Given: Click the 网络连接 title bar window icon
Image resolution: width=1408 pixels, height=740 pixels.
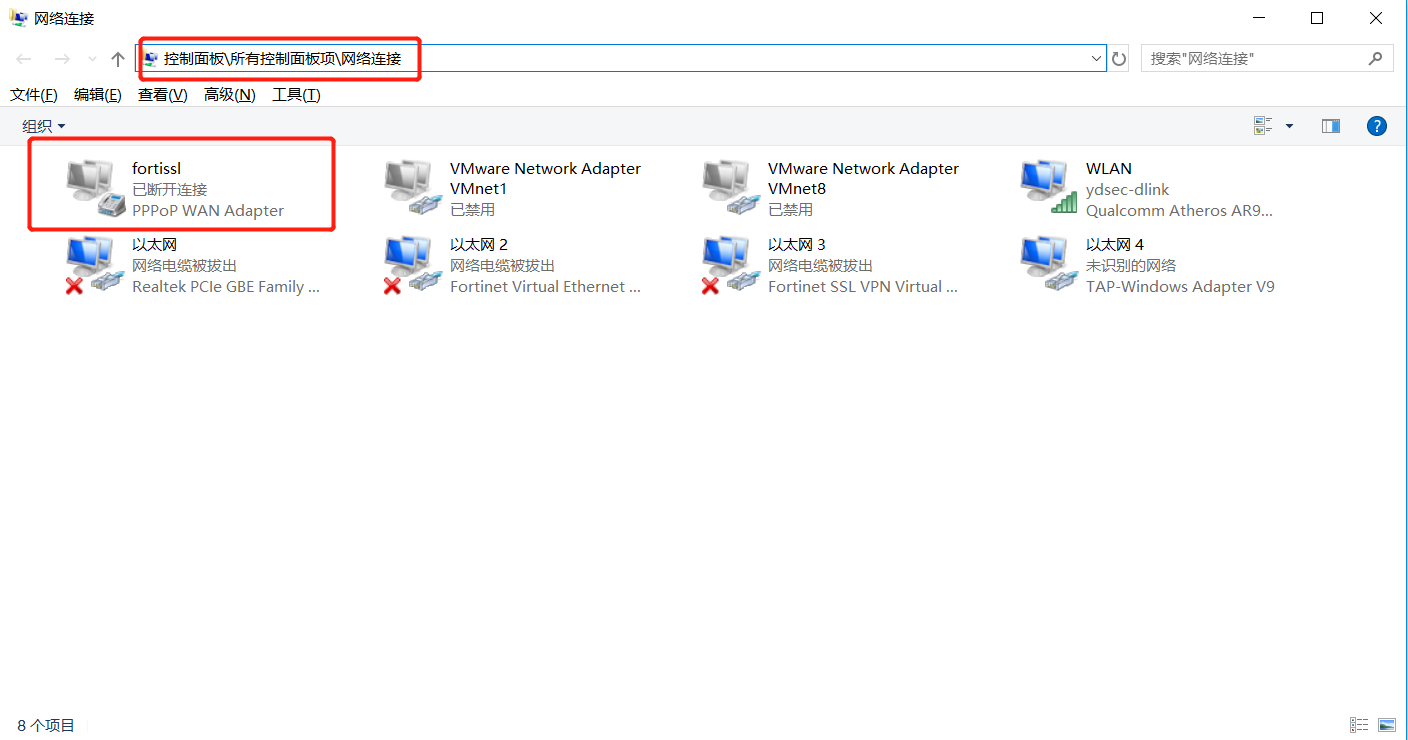Looking at the screenshot, I should tap(19, 18).
